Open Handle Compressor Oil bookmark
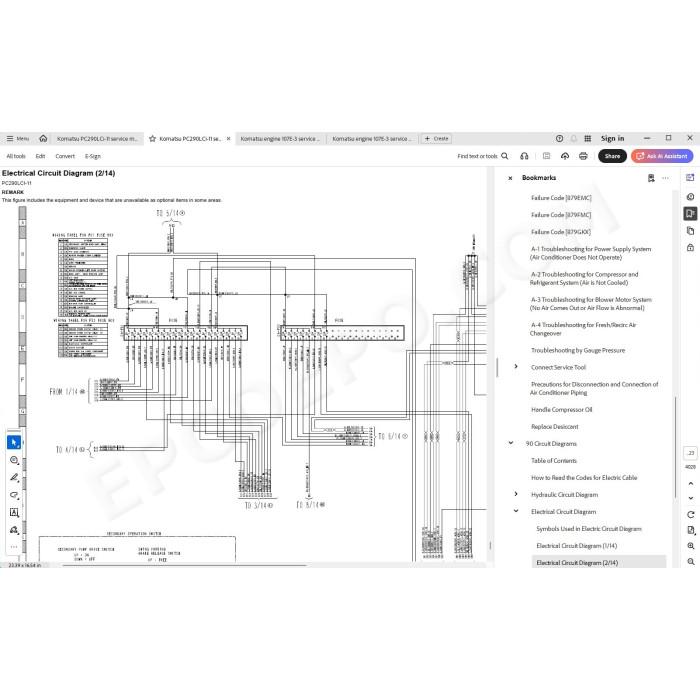 coord(562,410)
